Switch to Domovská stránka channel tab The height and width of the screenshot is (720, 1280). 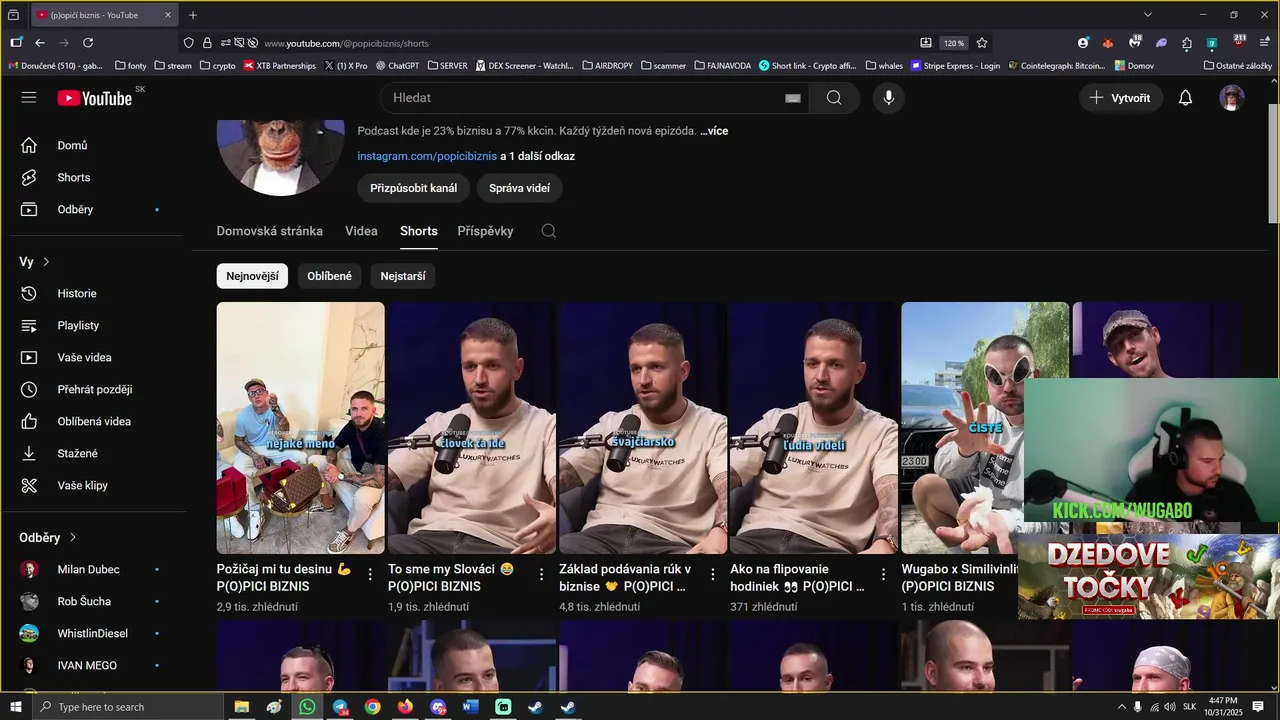tap(270, 231)
